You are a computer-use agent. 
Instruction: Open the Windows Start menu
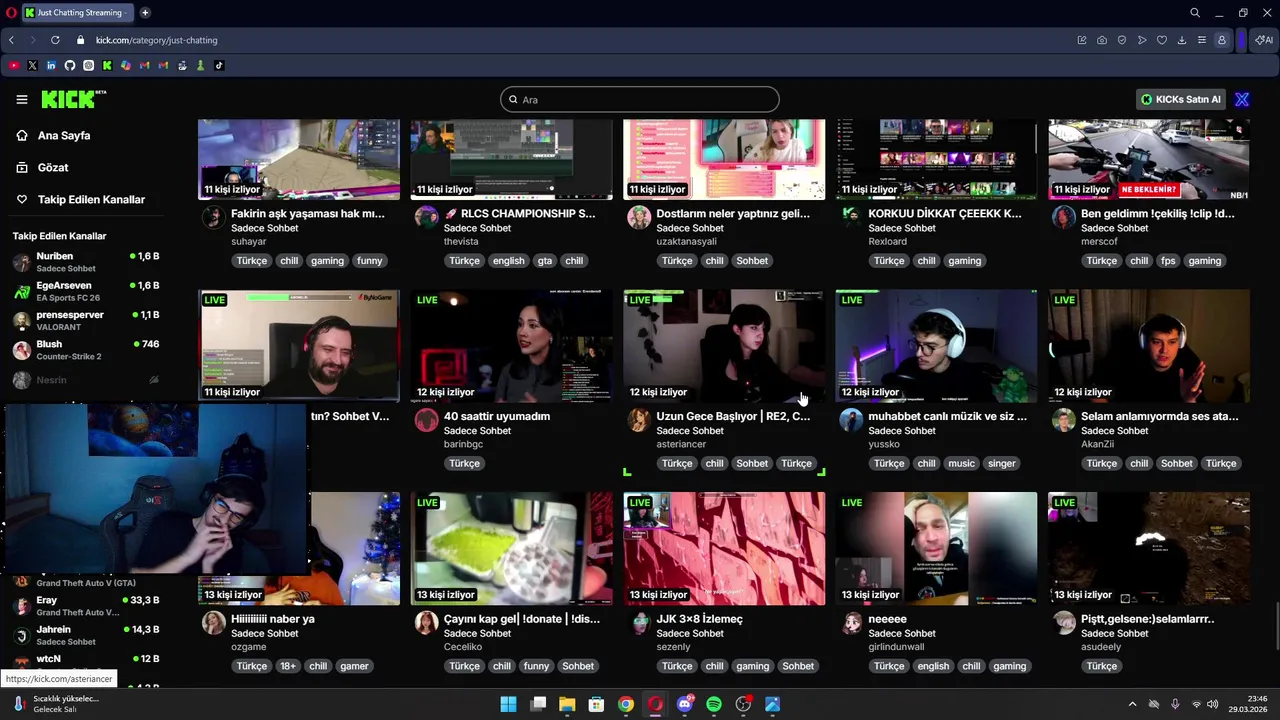coord(508,704)
